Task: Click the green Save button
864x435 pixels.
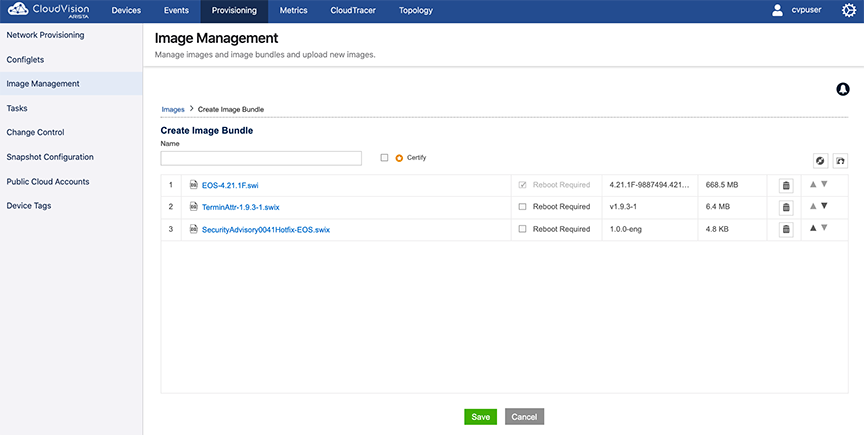Action: coord(480,417)
